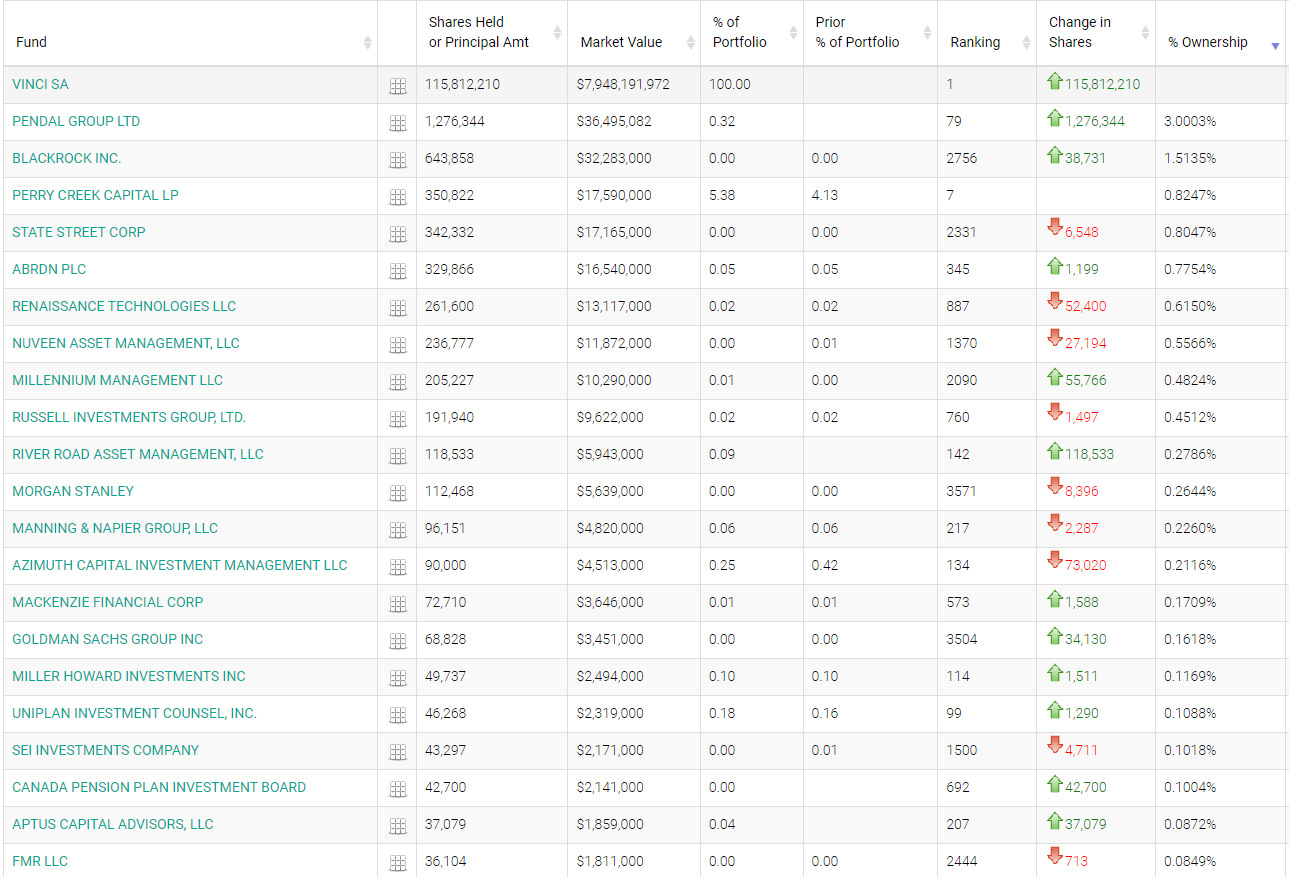
Task: Open AZIMUTH CAPITAL INVESTMENT MANAGEMENT link
Action: coord(180,565)
